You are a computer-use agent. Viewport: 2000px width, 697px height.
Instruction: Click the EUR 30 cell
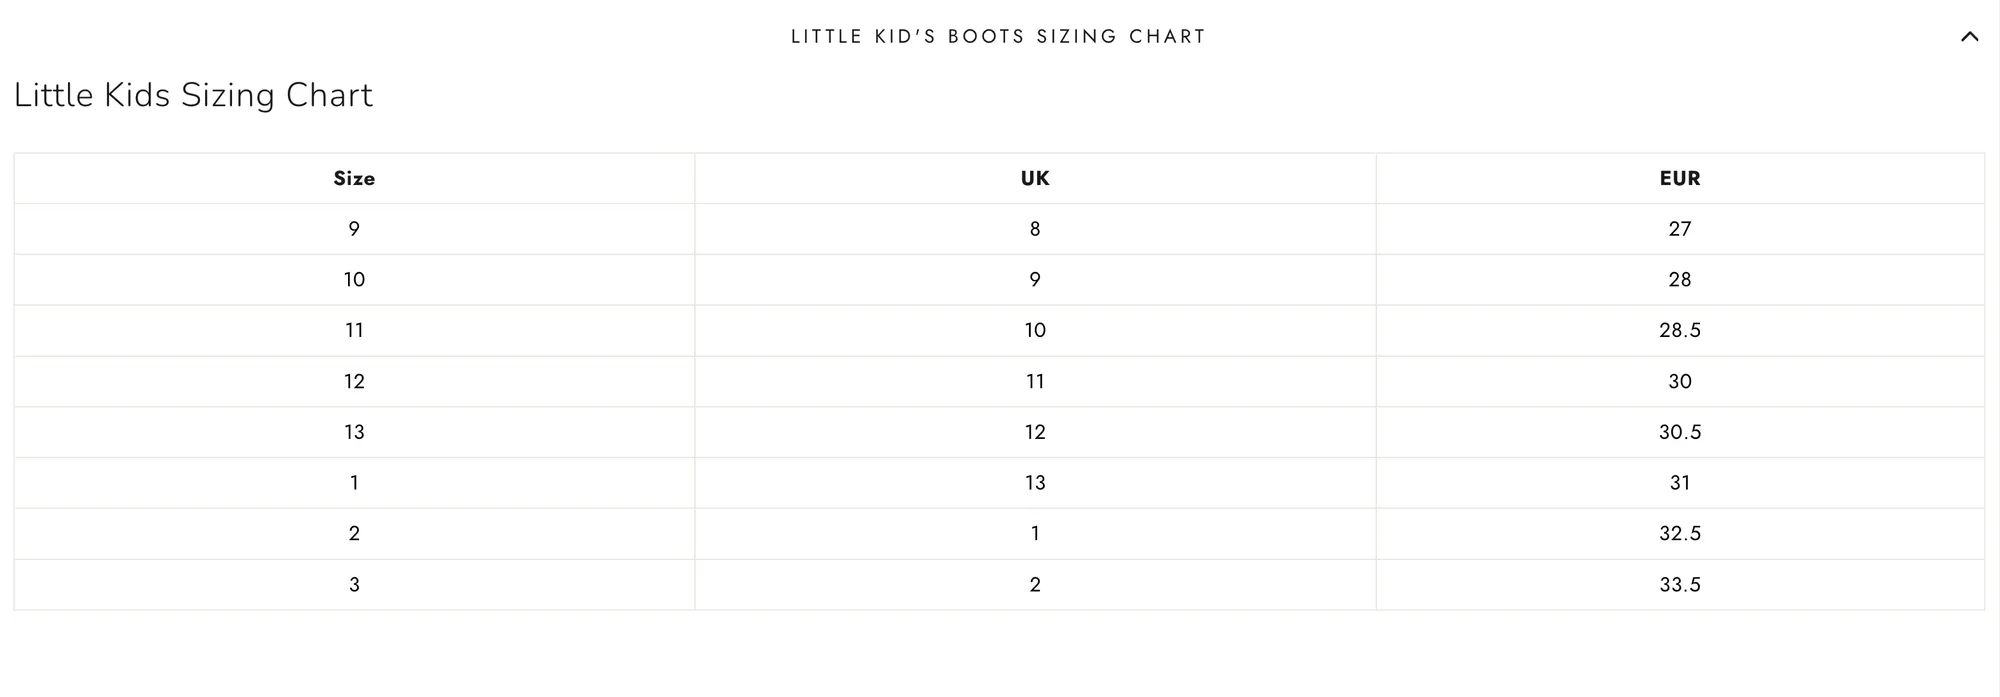[1680, 382]
